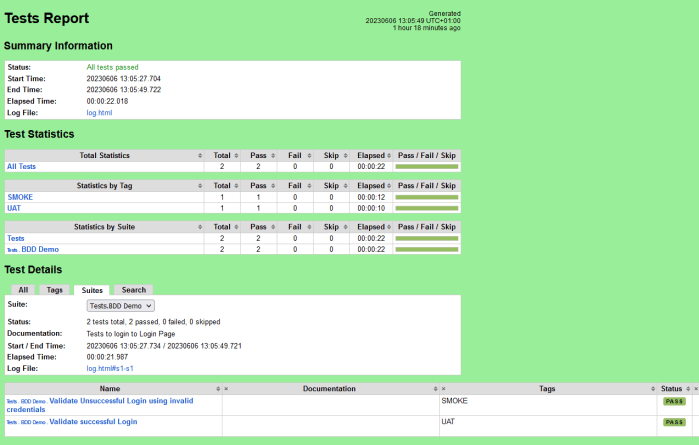Click the Tests suite link
Screen dimensions: 699x445
16,239
